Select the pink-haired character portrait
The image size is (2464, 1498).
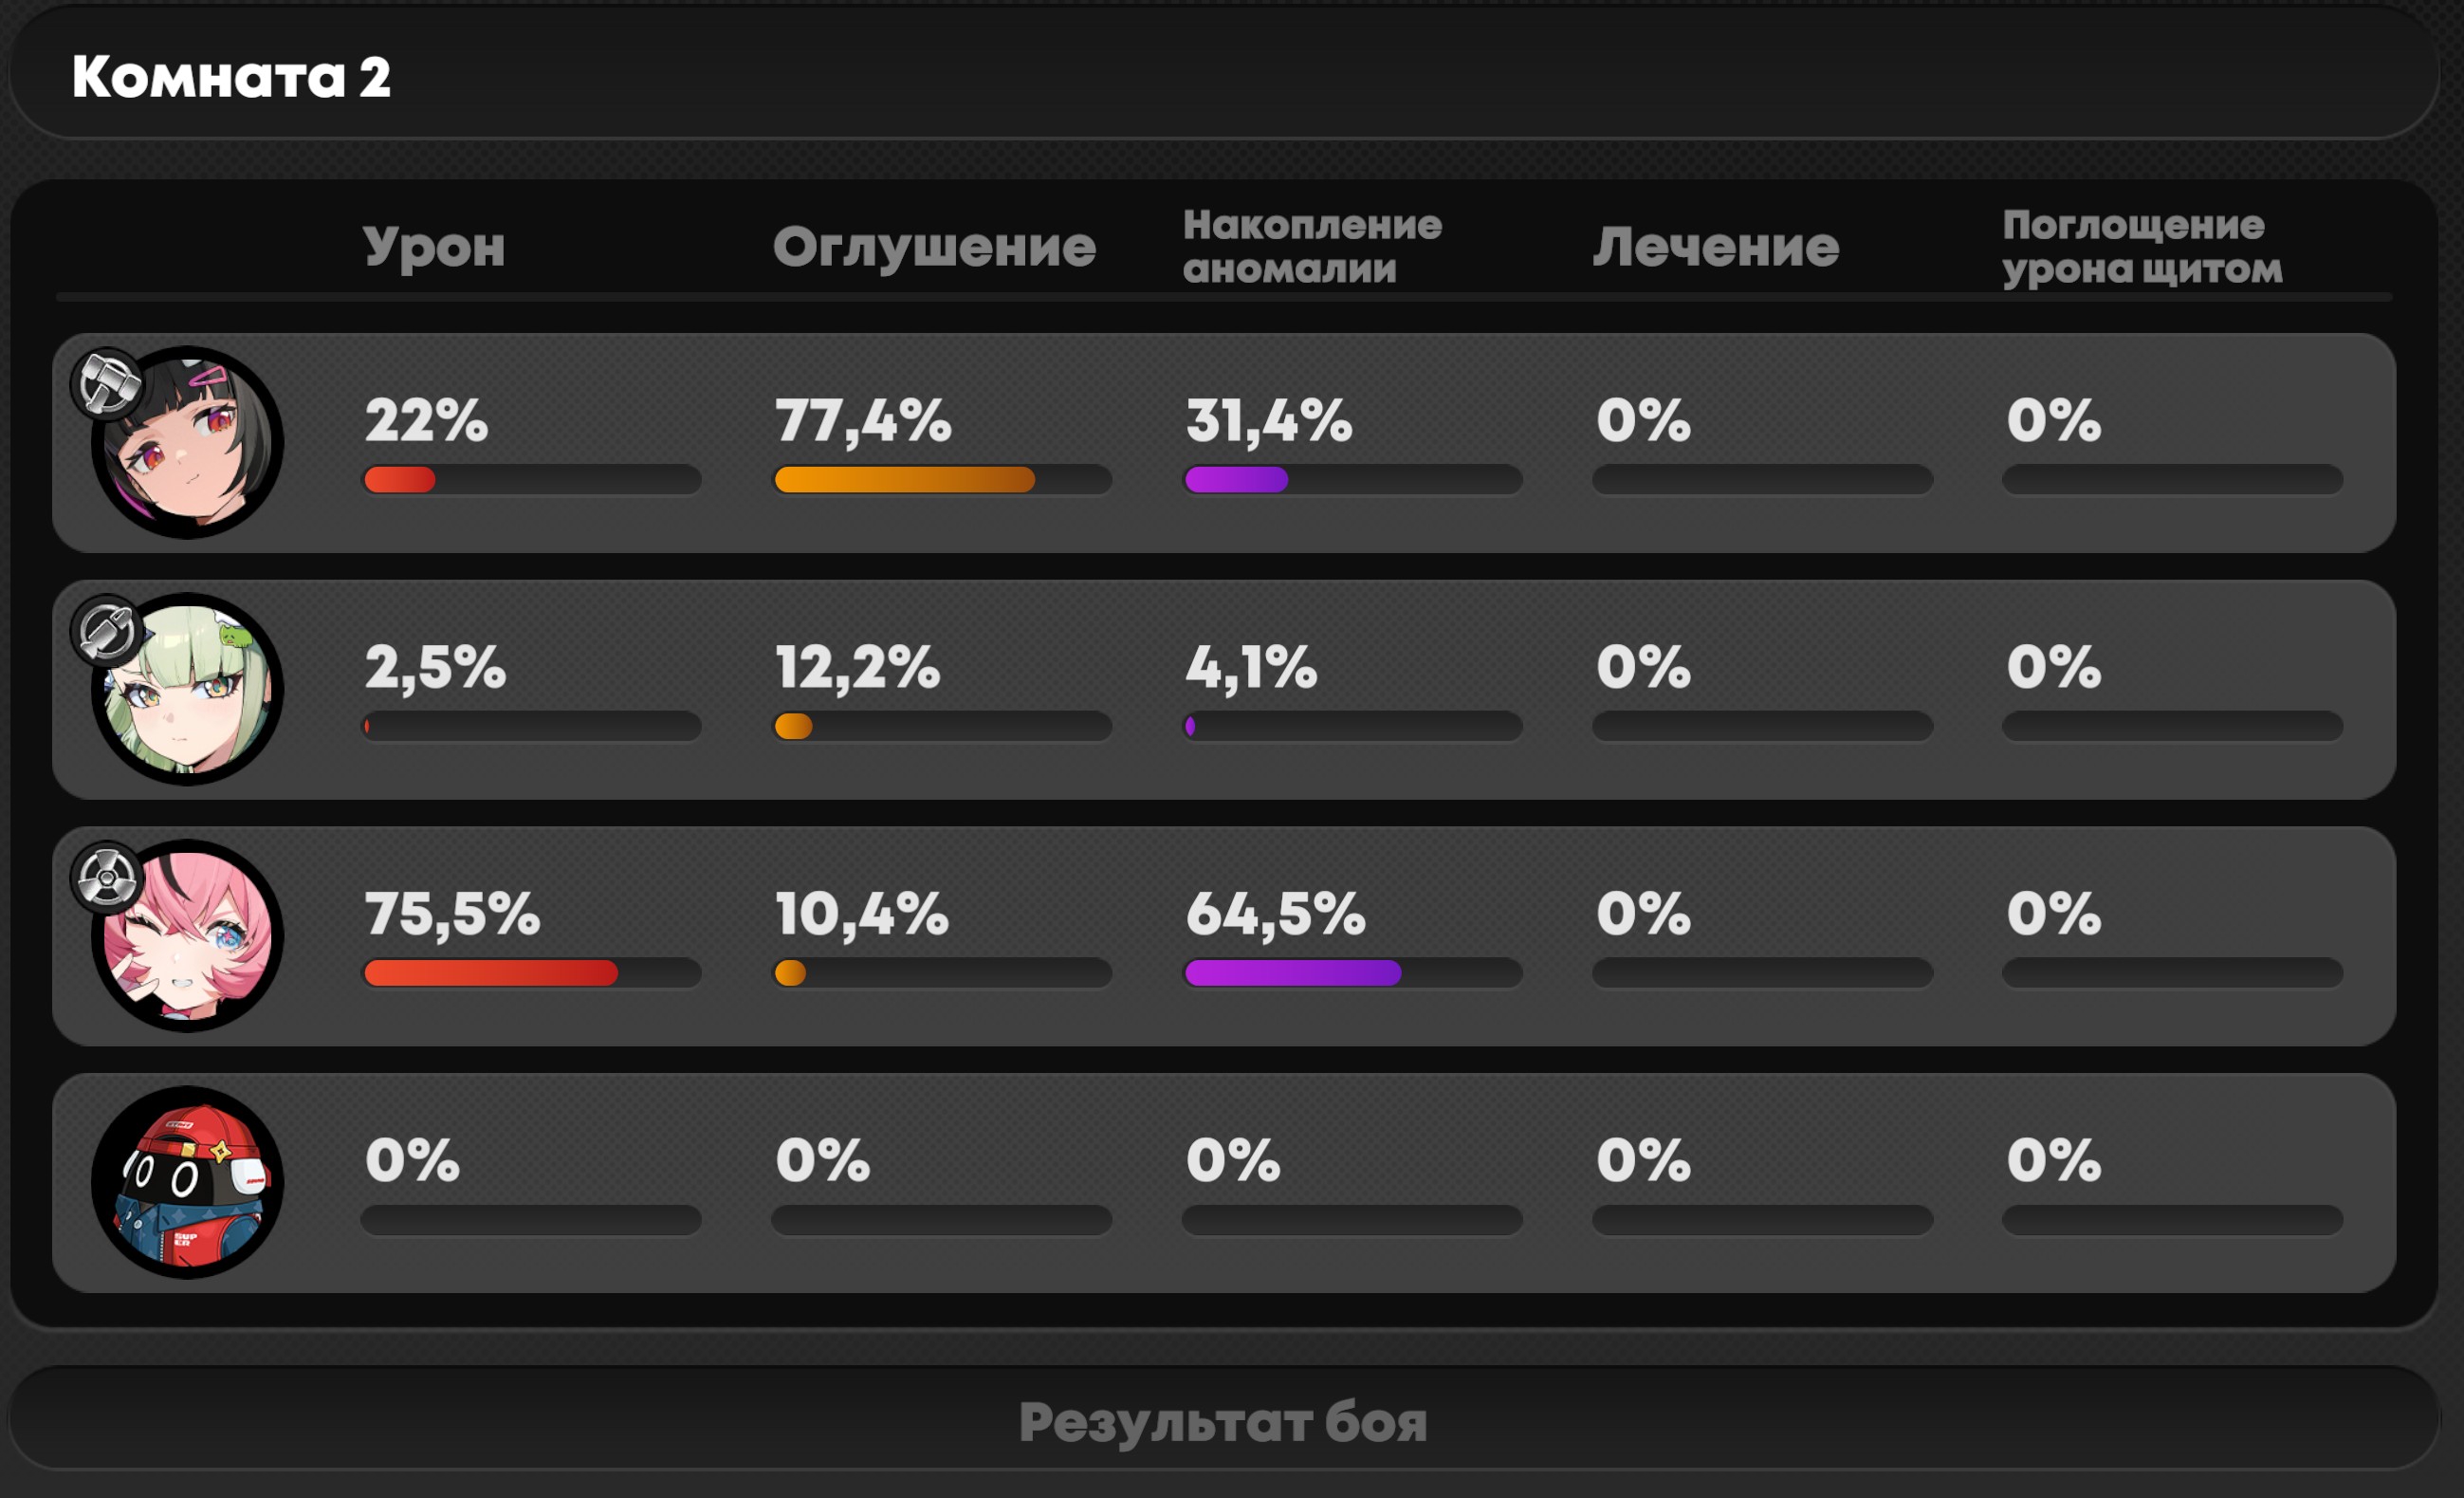coord(187,936)
